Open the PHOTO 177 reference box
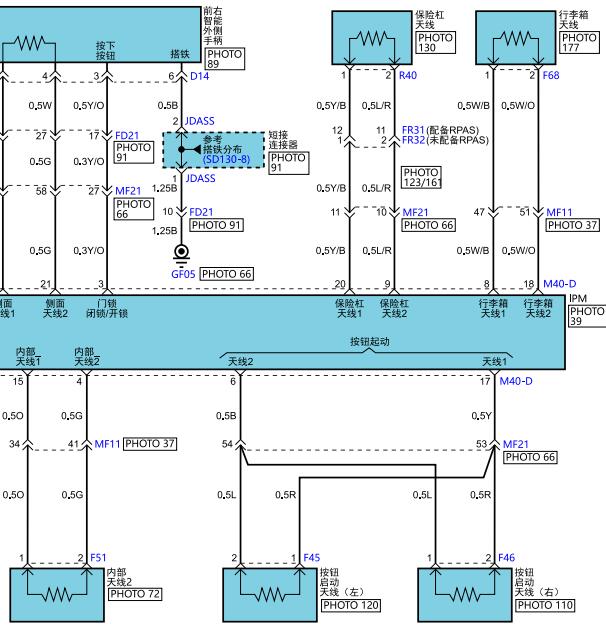Screen dimensions: 606x641 tap(579, 43)
